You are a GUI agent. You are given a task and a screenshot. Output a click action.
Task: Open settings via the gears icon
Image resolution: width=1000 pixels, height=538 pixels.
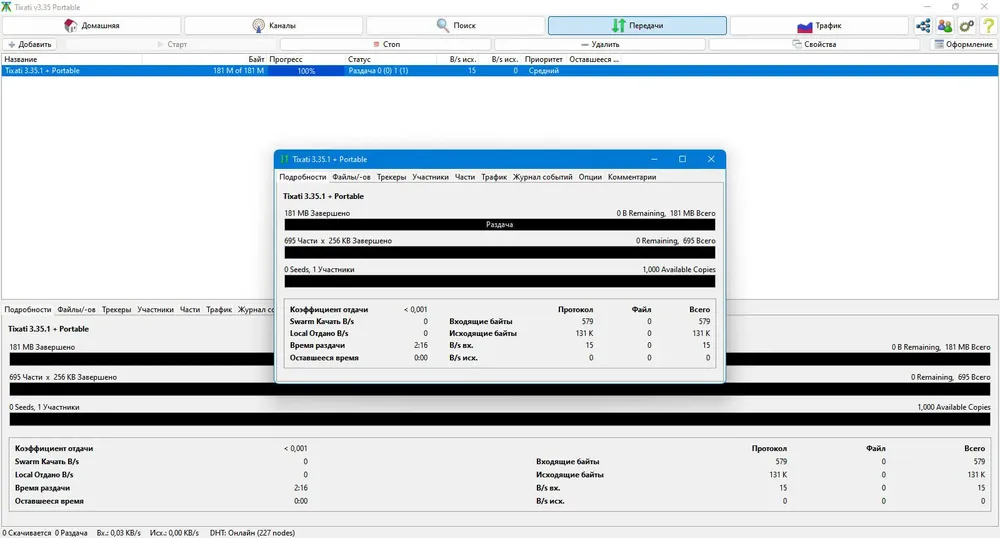coord(966,26)
